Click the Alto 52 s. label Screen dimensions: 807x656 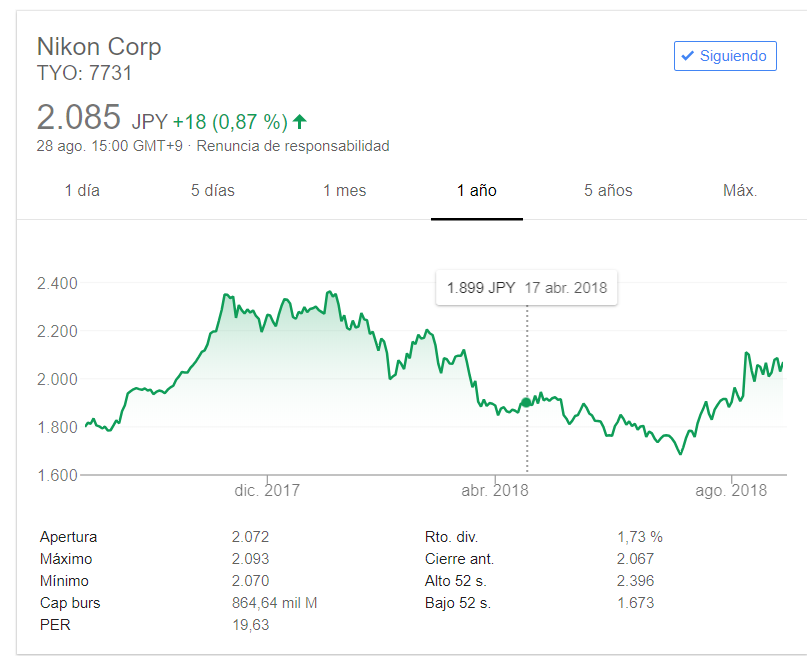coord(455,581)
